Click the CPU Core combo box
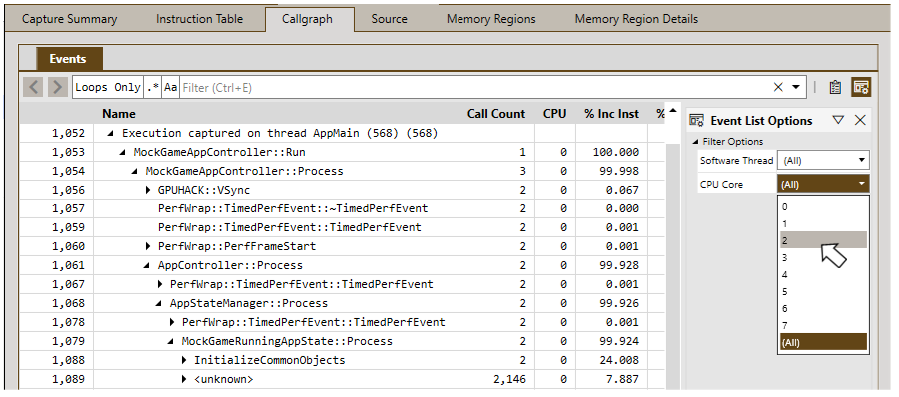This screenshot has height=397, width=899. pyautogui.click(x=823, y=184)
